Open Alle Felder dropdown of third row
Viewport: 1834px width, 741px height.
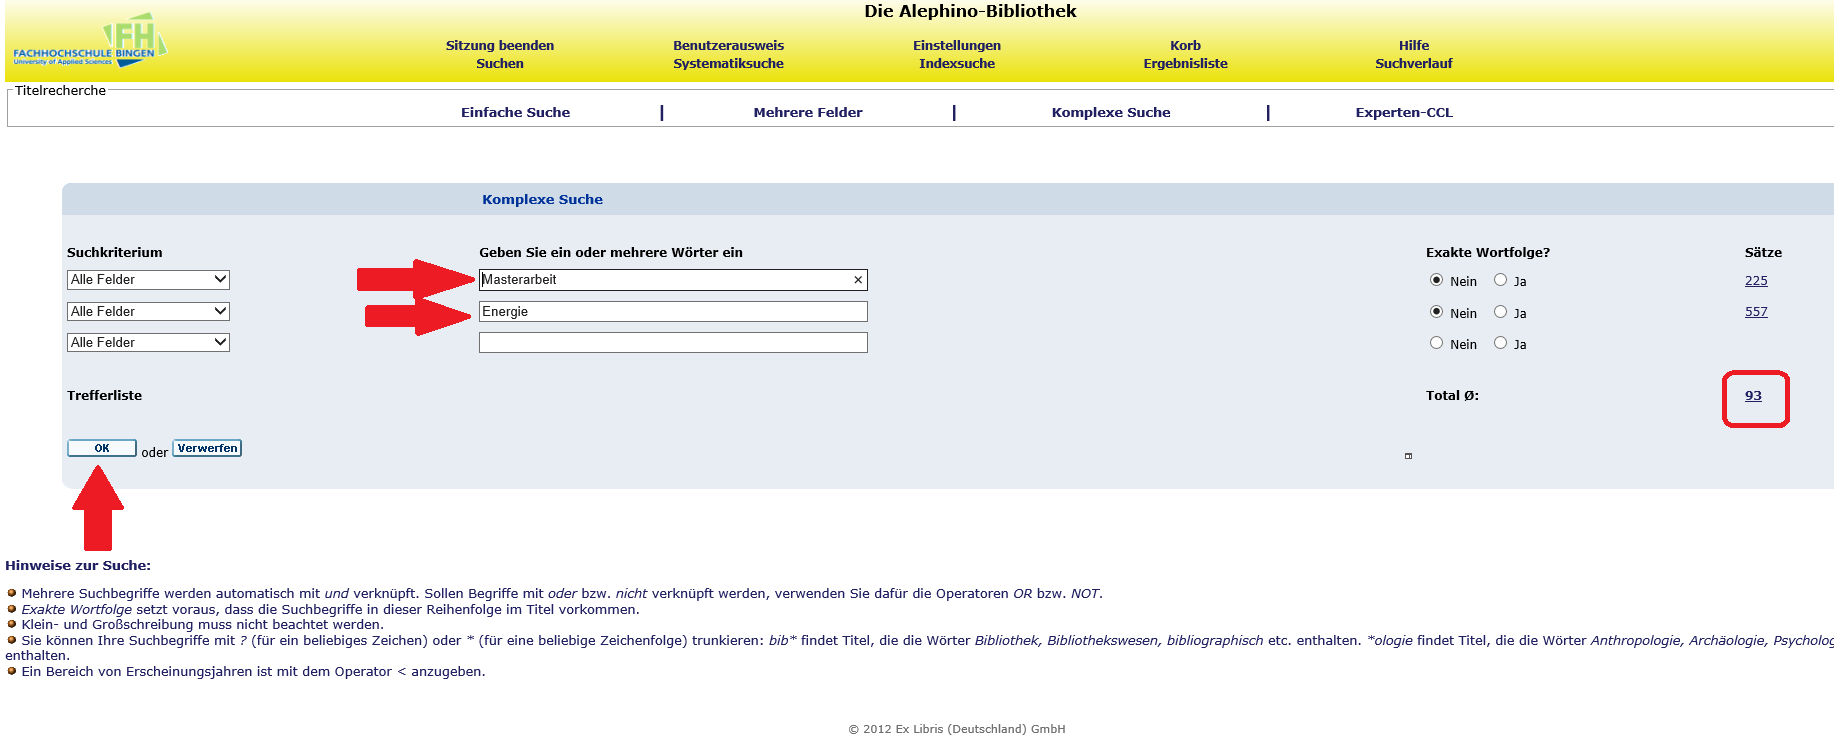tap(148, 343)
